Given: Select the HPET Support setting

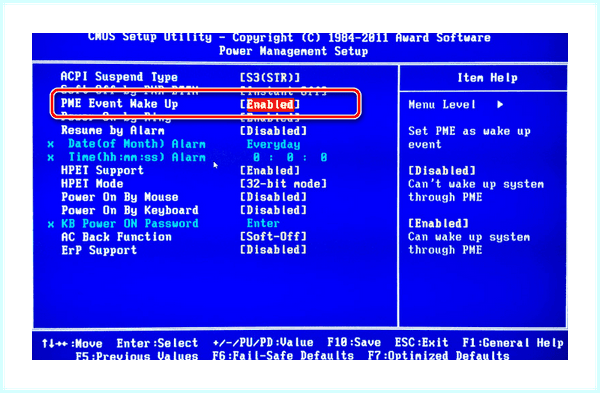Looking at the screenshot, I should click(102, 170).
